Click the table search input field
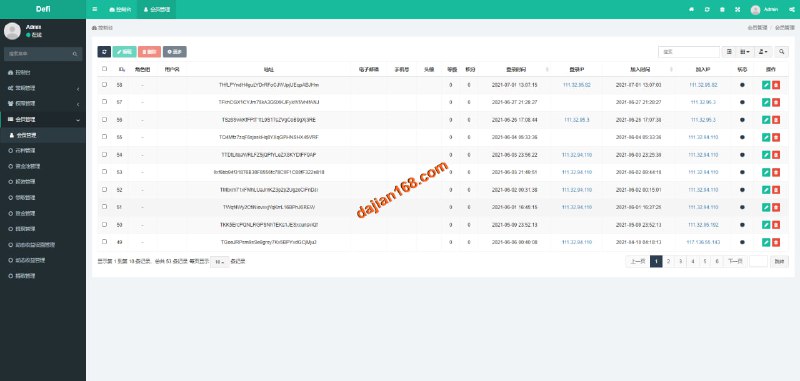This screenshot has height=381, width=800. pos(689,52)
